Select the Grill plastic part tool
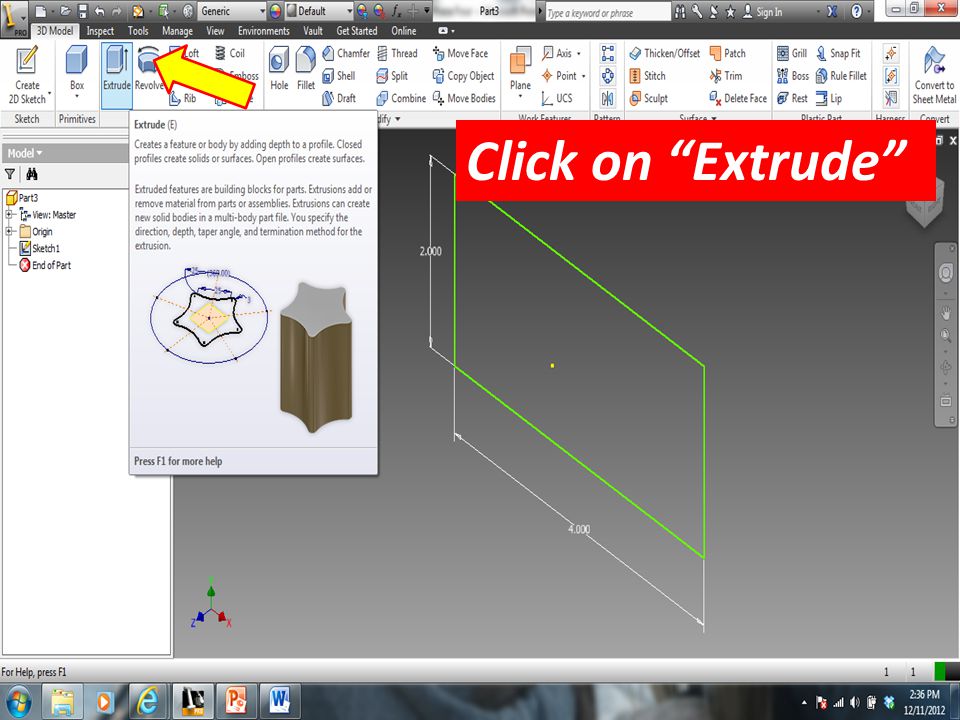The image size is (960, 720). (x=792, y=53)
